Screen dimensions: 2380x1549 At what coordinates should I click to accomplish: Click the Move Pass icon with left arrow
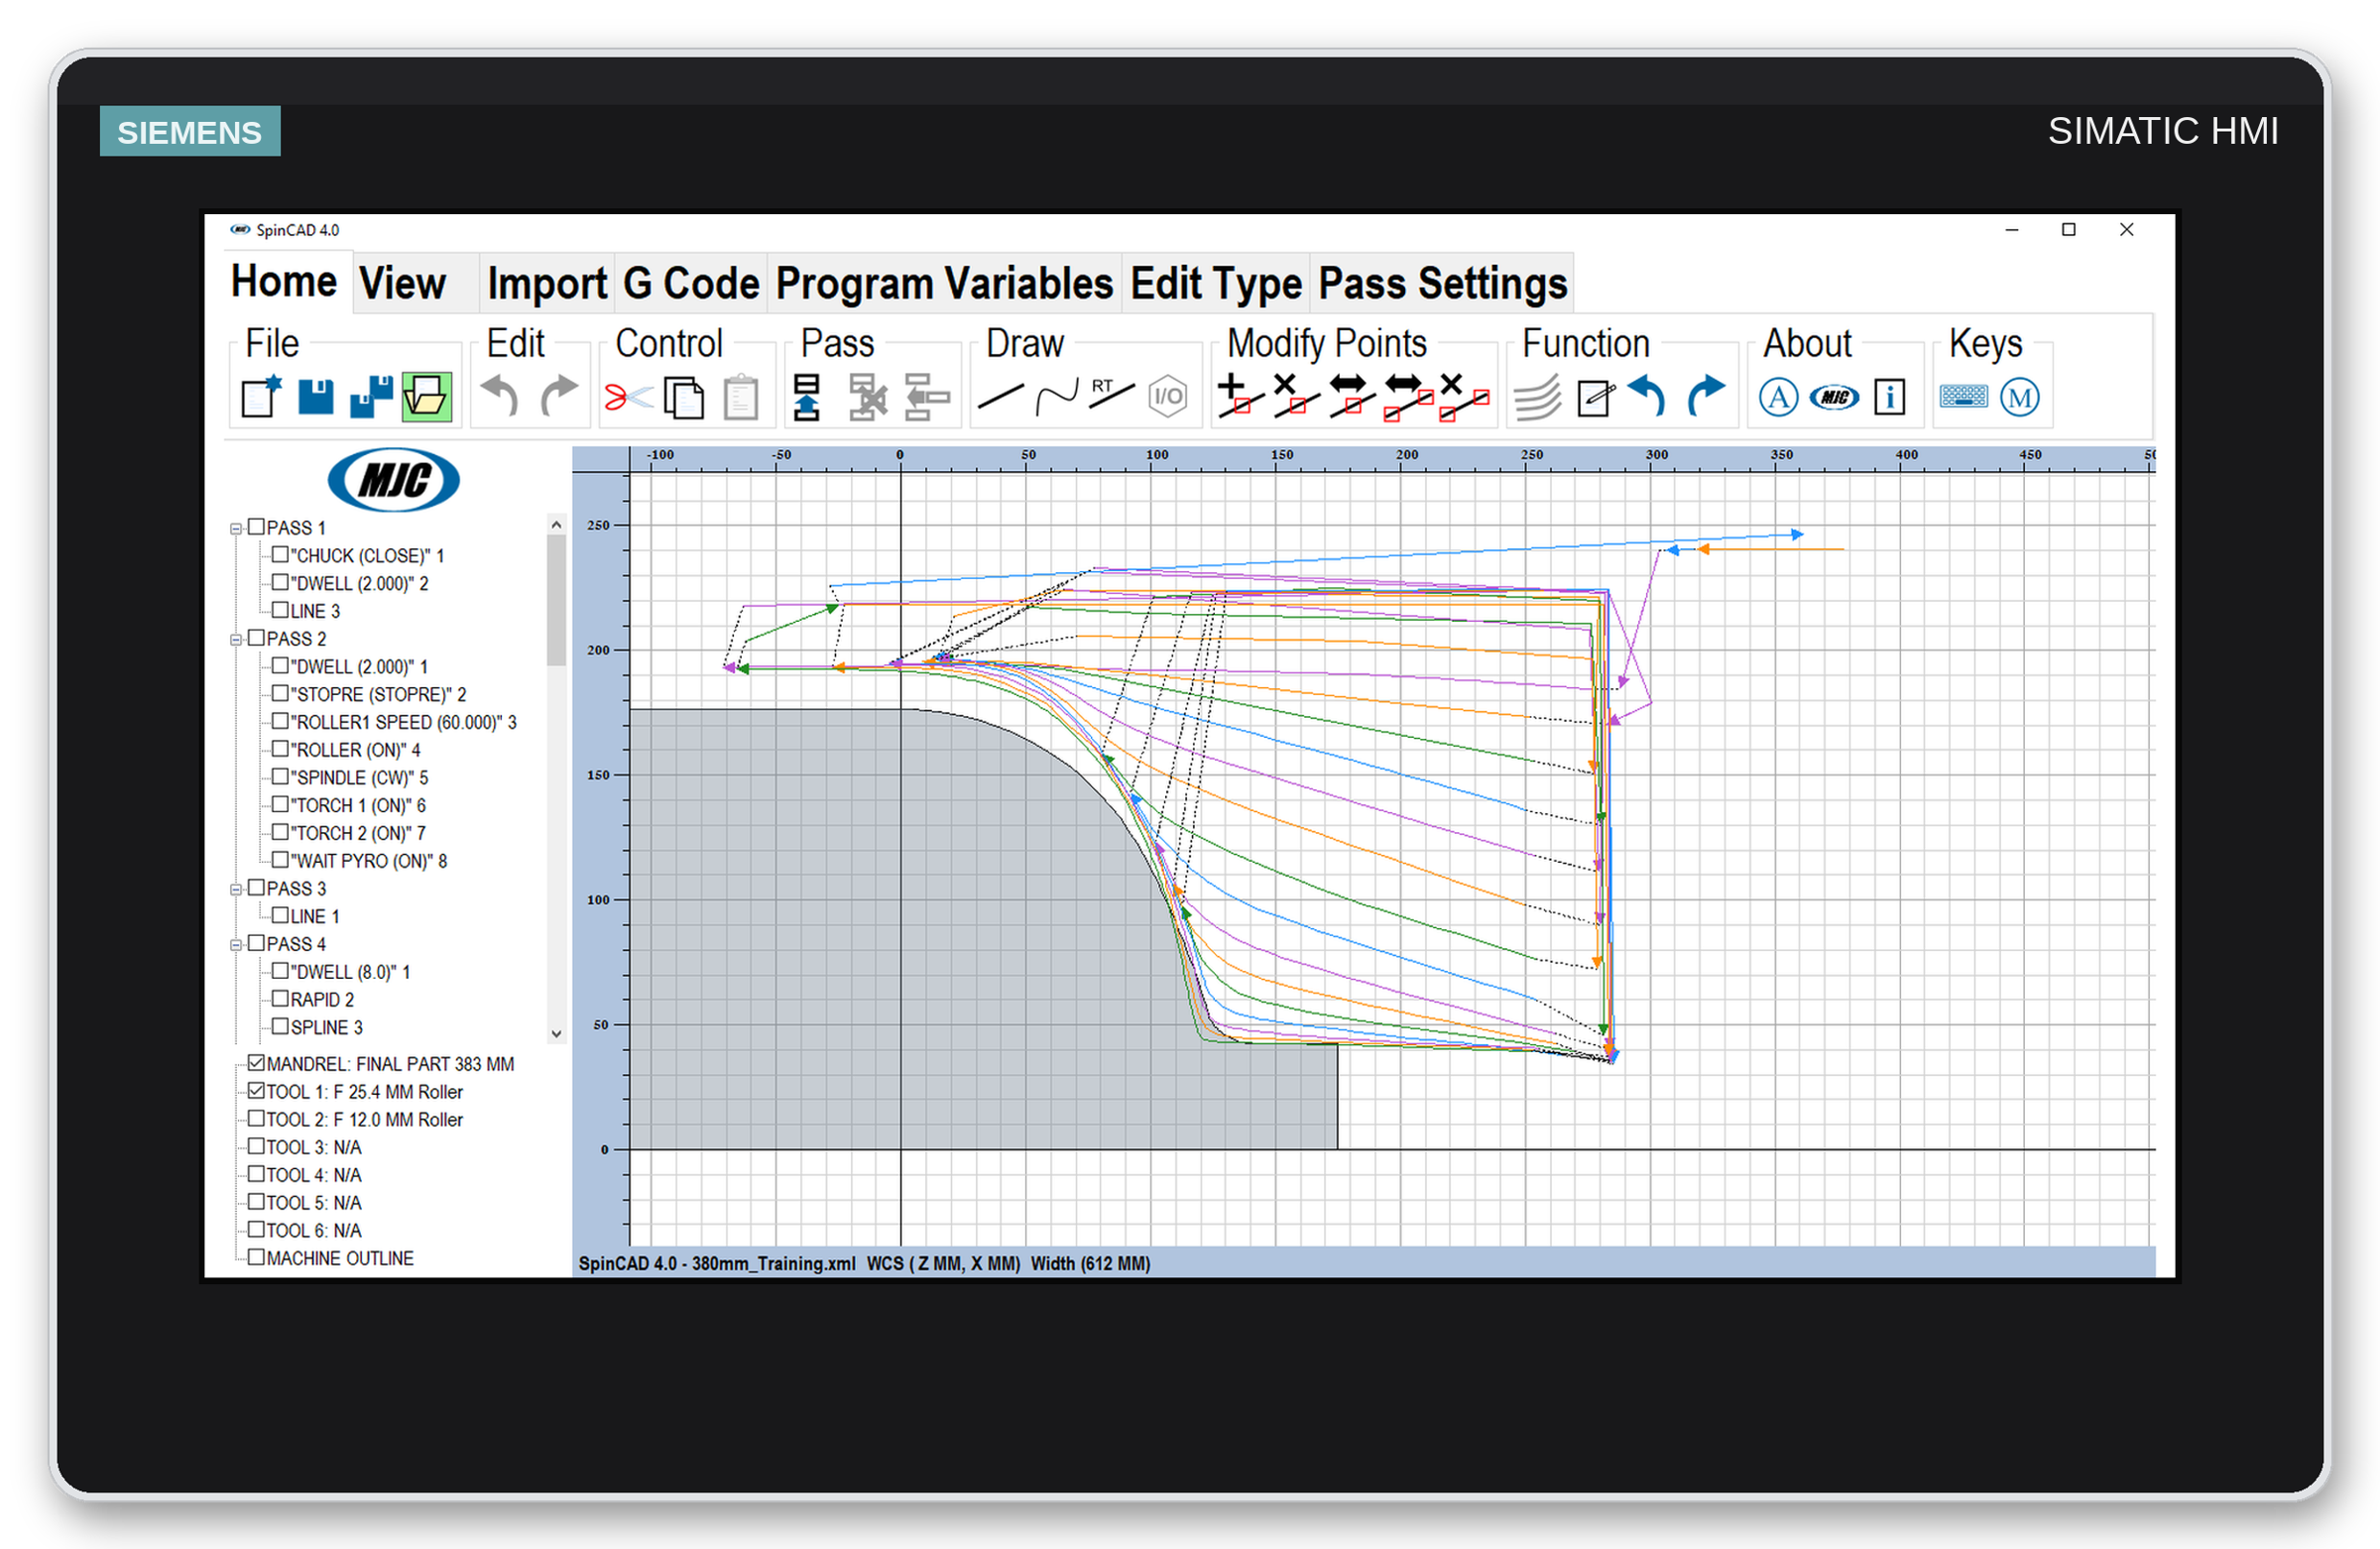click(927, 397)
